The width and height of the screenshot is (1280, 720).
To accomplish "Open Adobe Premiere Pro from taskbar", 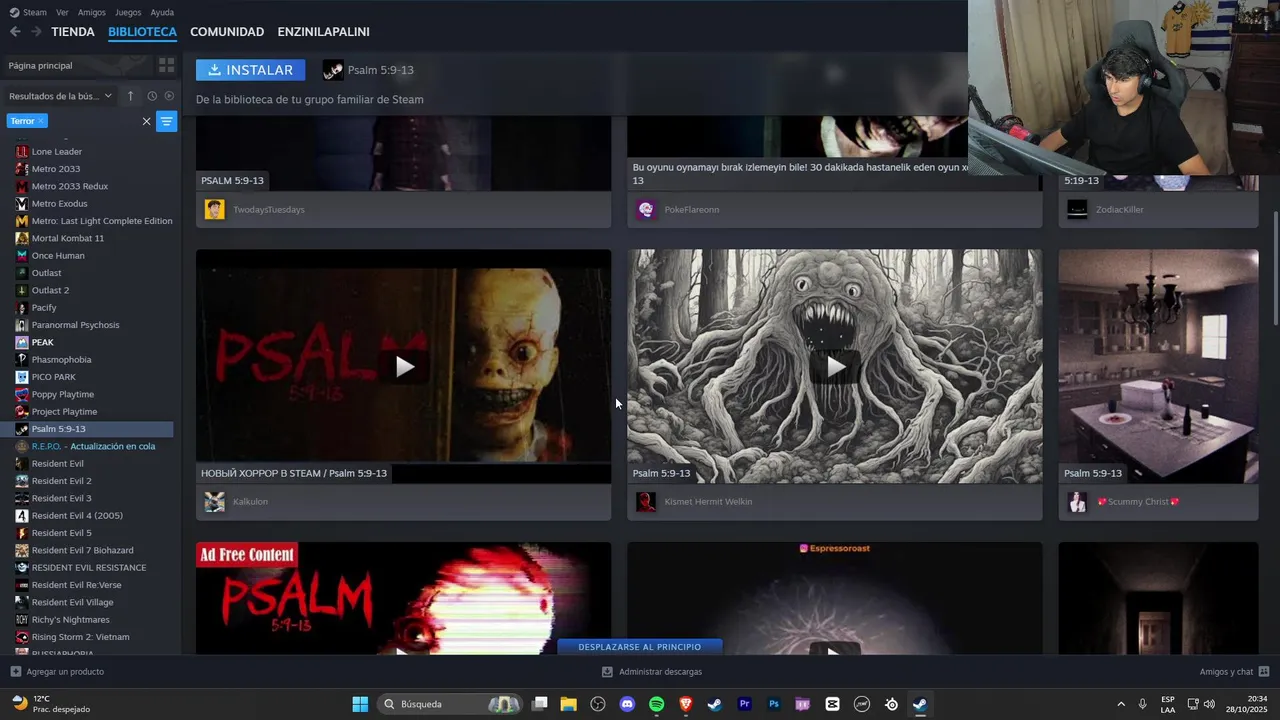I will pos(744,704).
